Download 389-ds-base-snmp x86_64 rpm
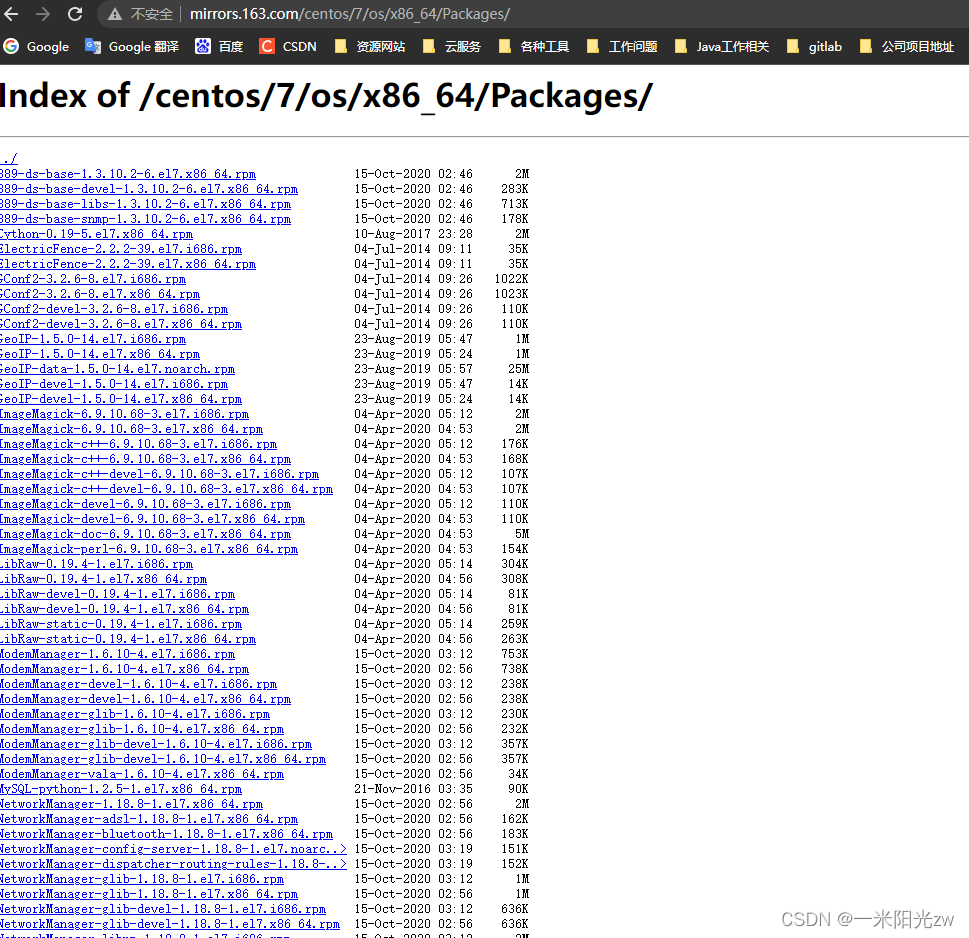This screenshot has width=969, height=938. pos(145,219)
